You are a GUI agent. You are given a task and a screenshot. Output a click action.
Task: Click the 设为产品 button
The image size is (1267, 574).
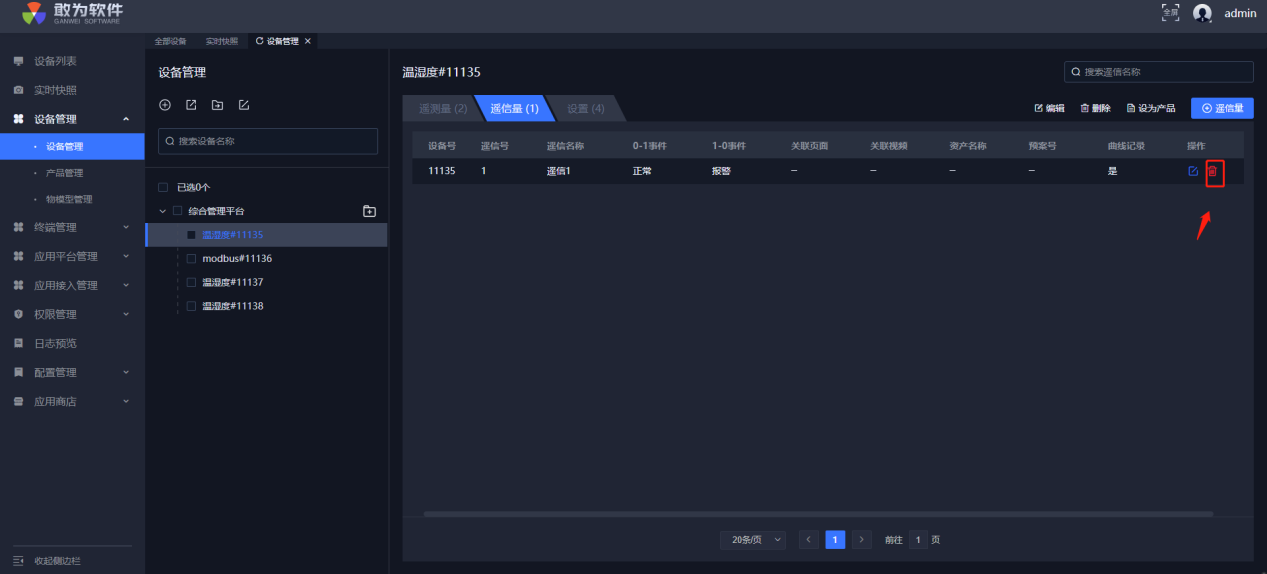point(1150,108)
